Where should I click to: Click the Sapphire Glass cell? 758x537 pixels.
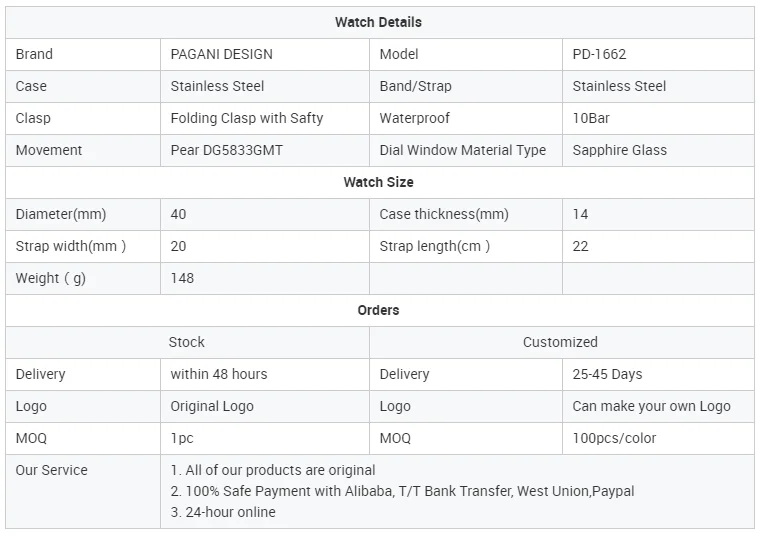(619, 150)
